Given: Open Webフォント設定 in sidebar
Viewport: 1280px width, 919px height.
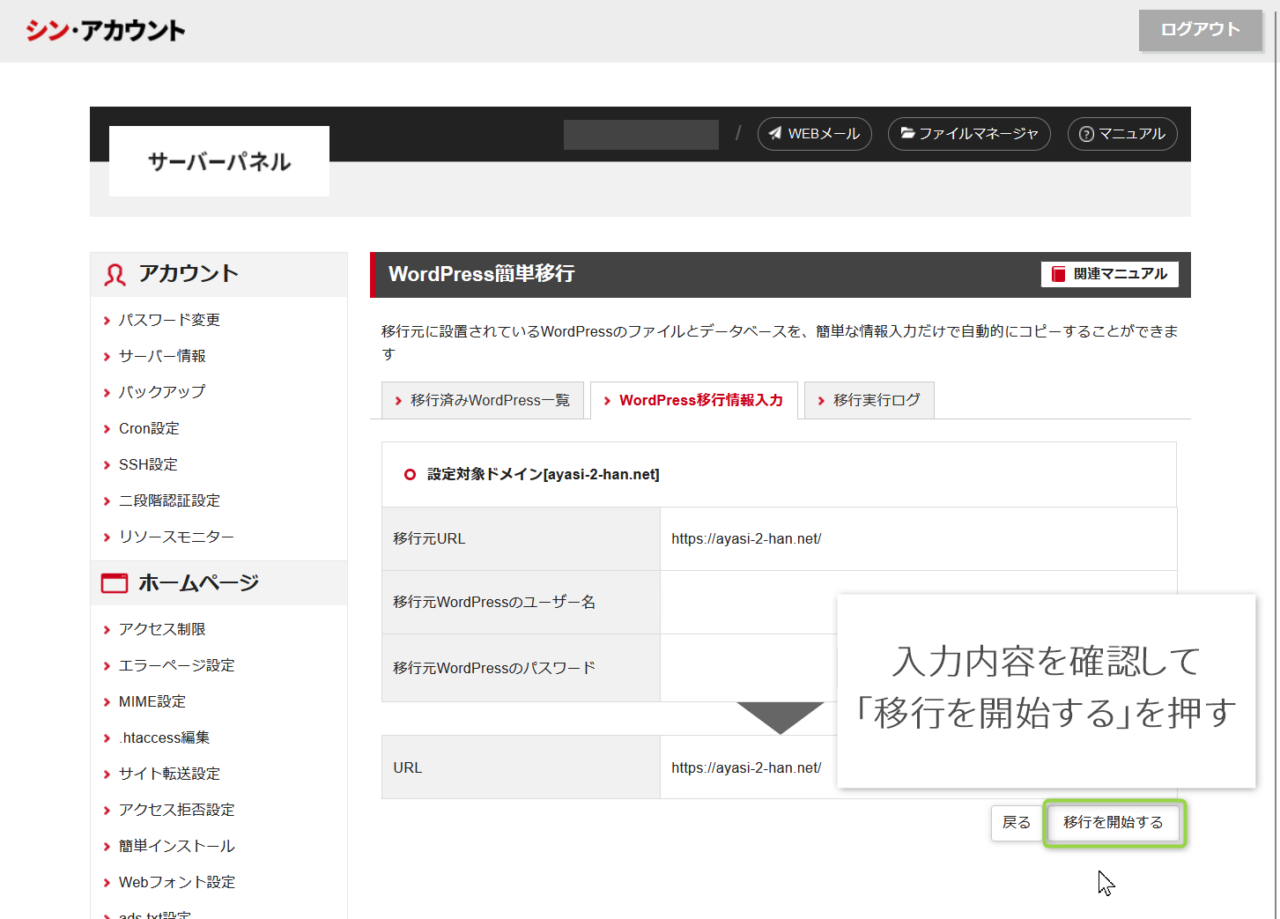Looking at the screenshot, I should 176,882.
